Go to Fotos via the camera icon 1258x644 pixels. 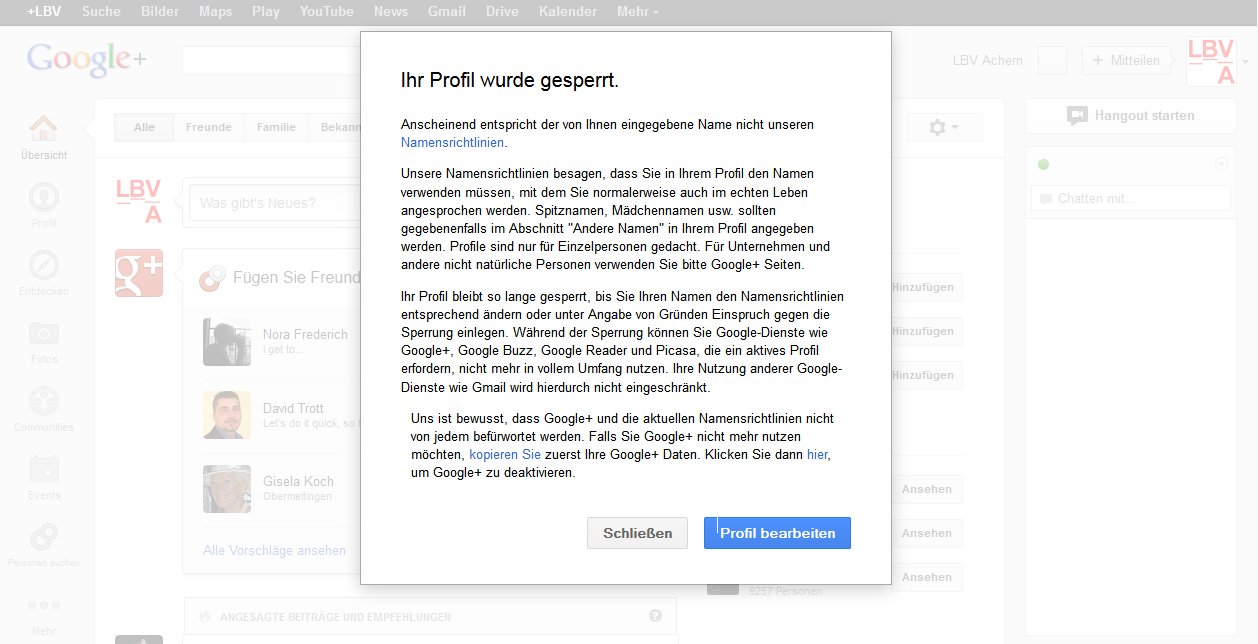coord(44,334)
